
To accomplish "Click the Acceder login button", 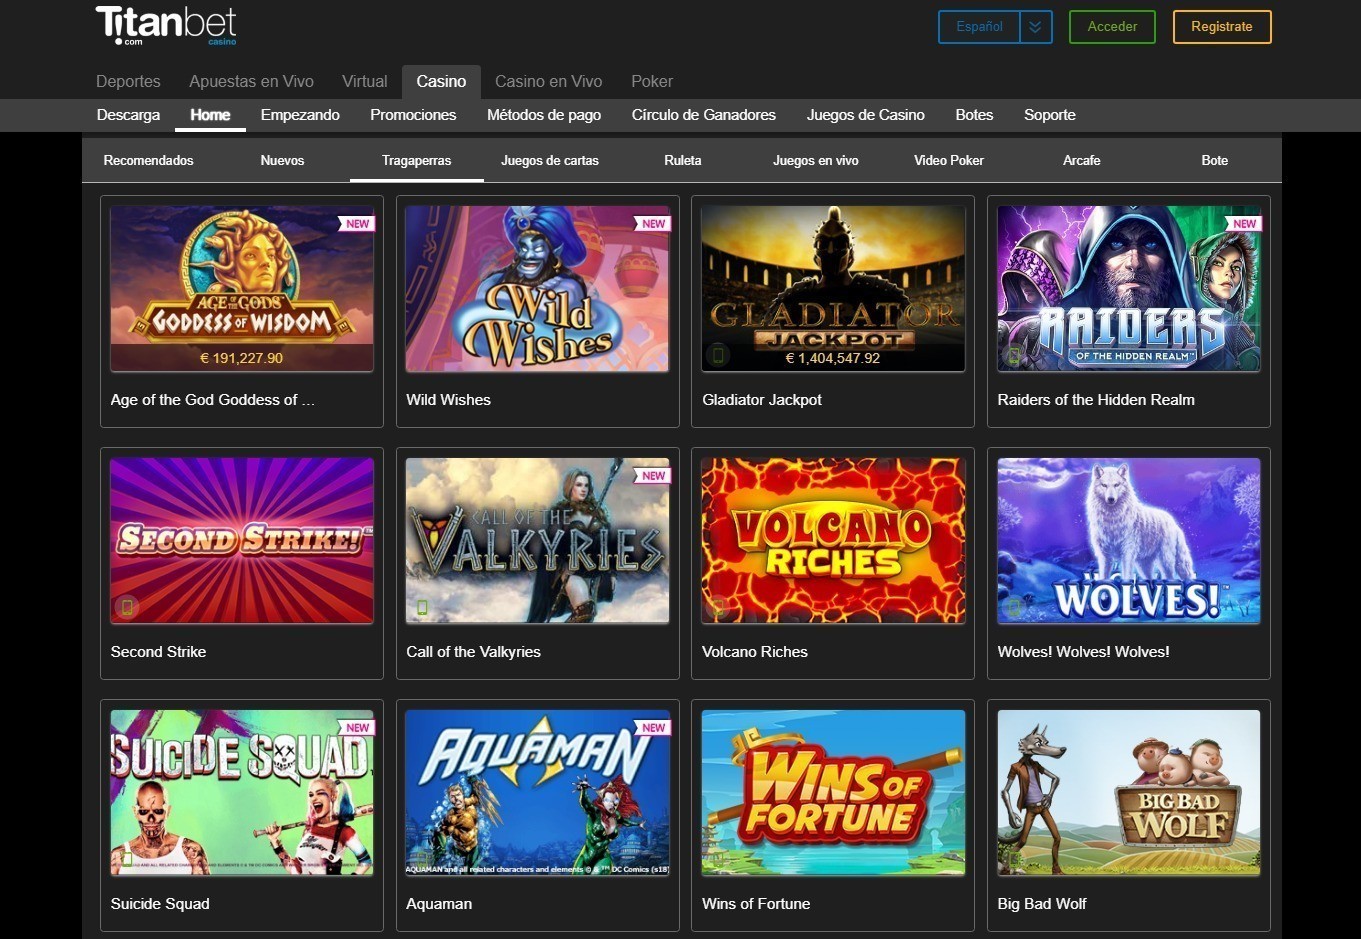I will 1112,27.
